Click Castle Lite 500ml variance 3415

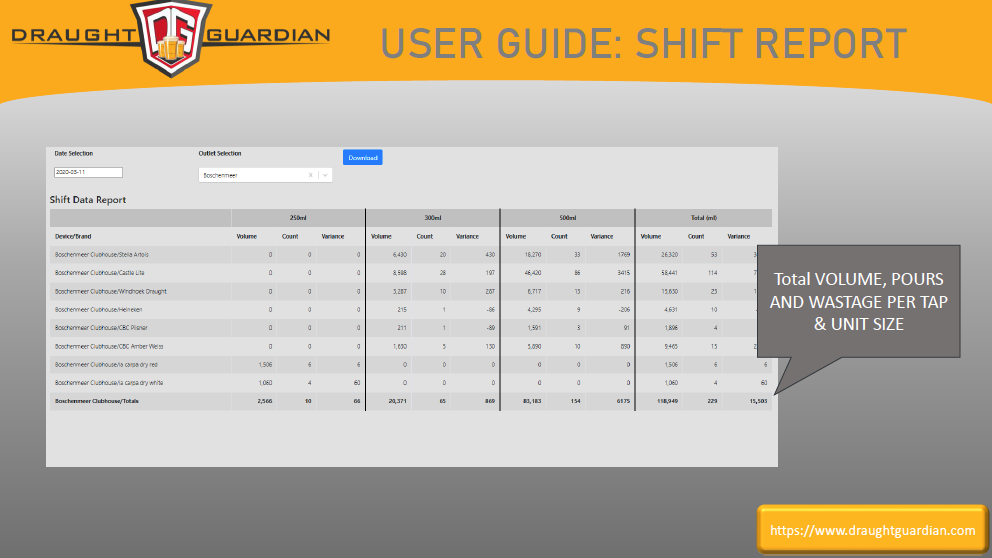point(624,273)
